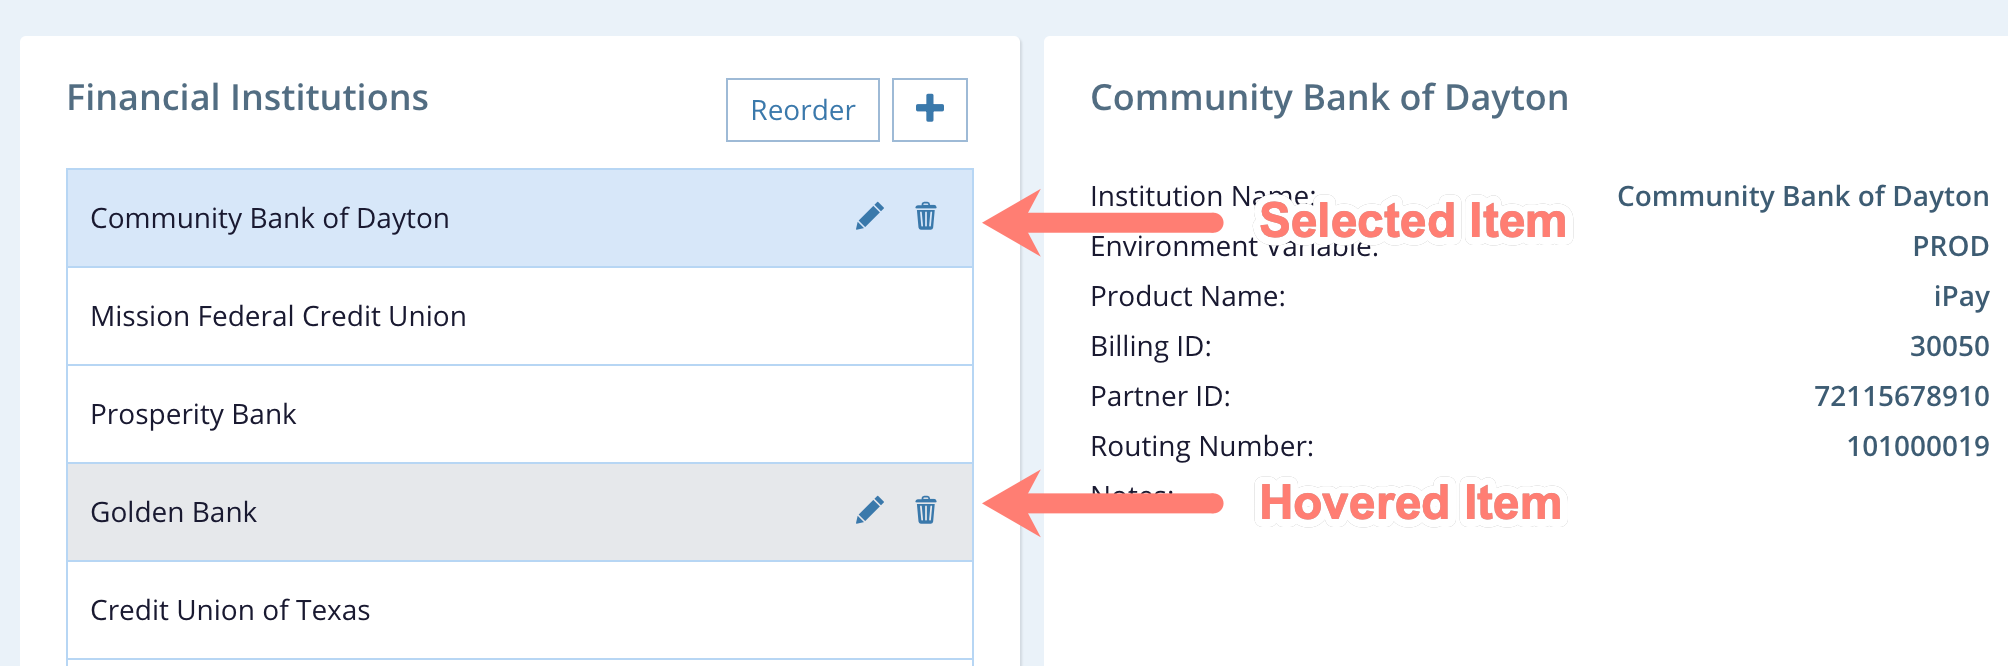
Task: Click the Institution Name value in details
Action: tap(1802, 196)
